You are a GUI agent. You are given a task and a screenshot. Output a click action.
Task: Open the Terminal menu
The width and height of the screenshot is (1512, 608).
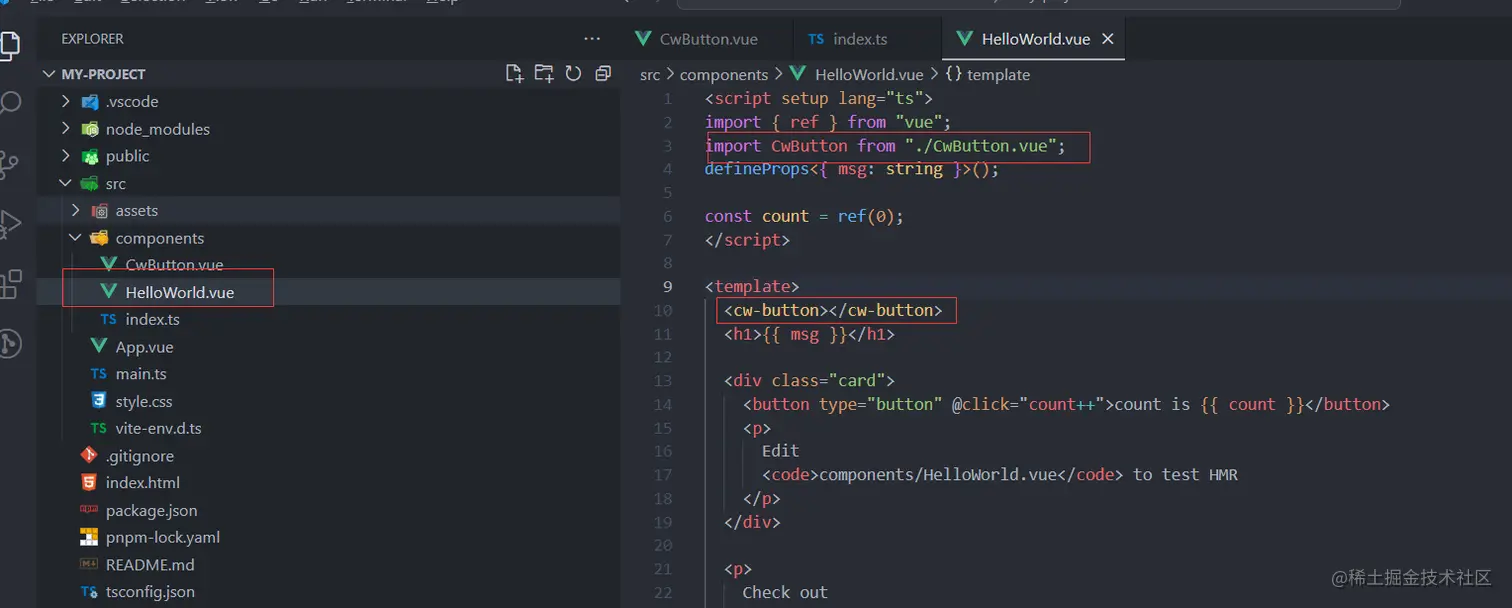tap(375, 3)
